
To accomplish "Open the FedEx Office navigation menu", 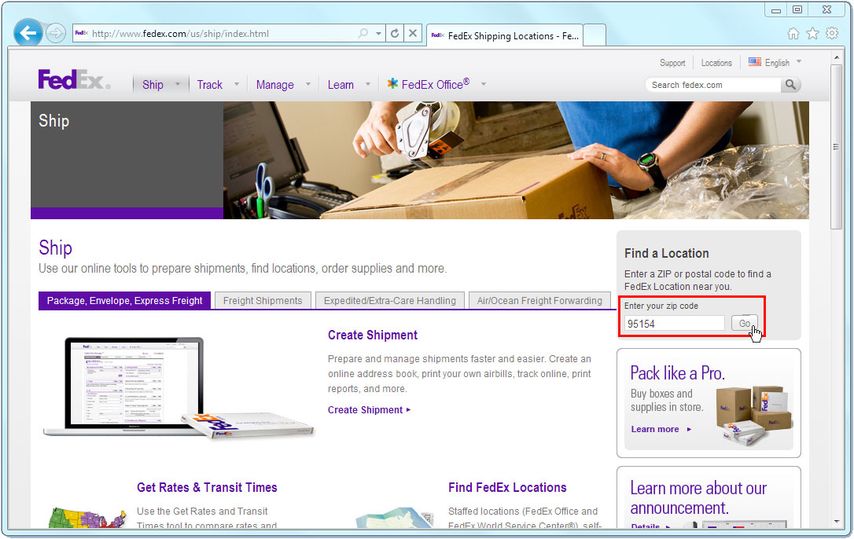I will pyautogui.click(x=428, y=84).
